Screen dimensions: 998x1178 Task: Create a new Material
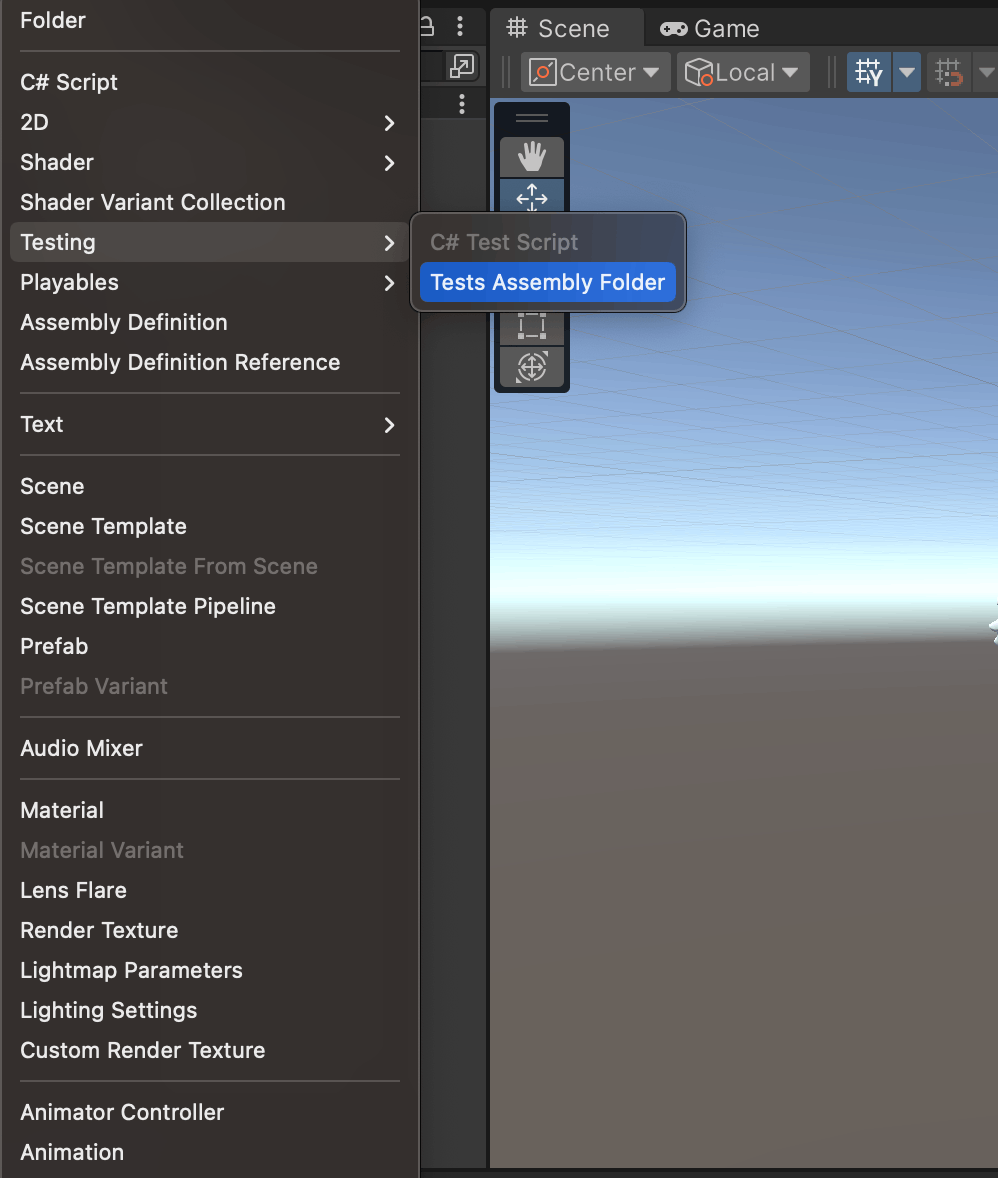point(210,810)
